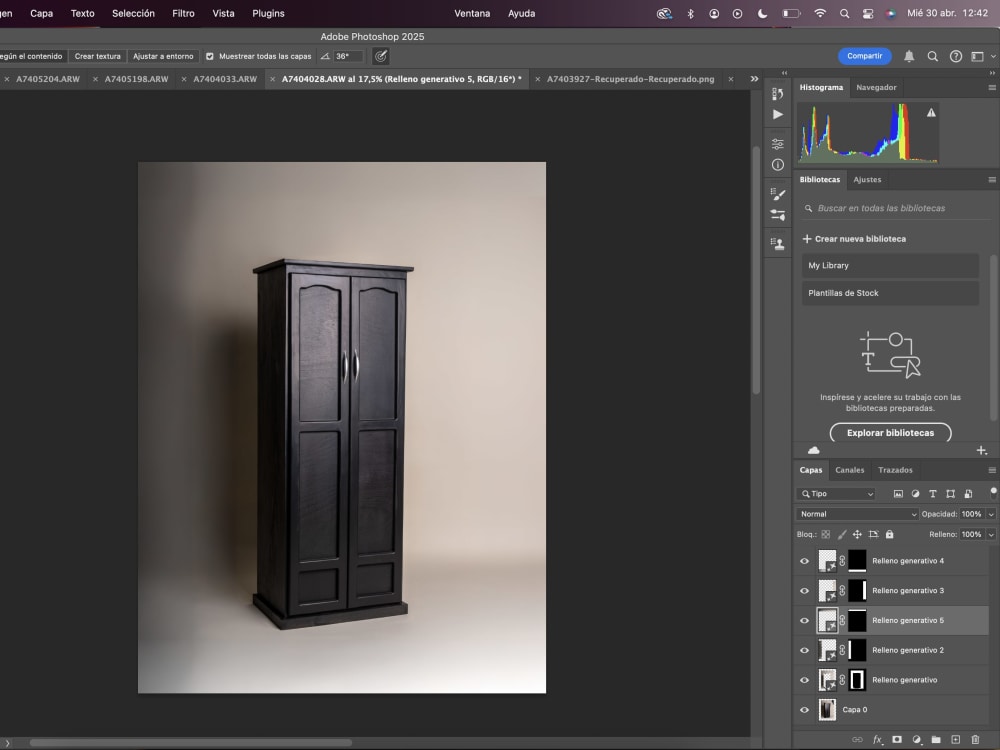Screen dimensions: 1000x750
Task: Switch to the Trazados tab
Action: (x=895, y=470)
